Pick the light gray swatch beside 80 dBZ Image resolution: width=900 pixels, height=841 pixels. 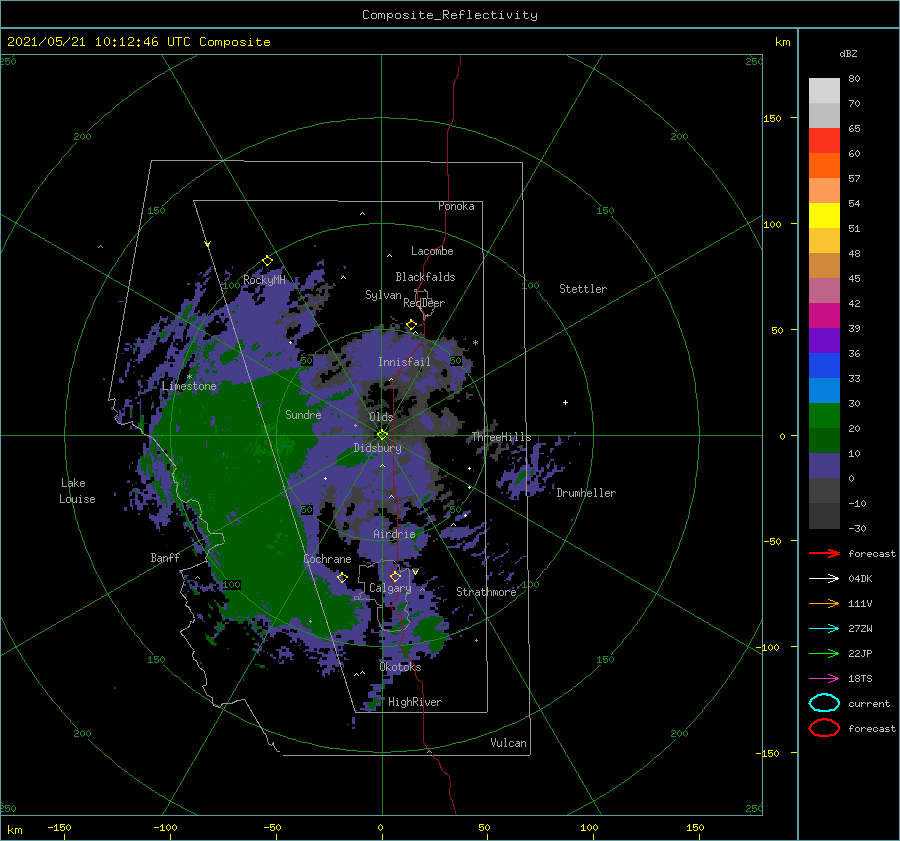click(x=824, y=90)
